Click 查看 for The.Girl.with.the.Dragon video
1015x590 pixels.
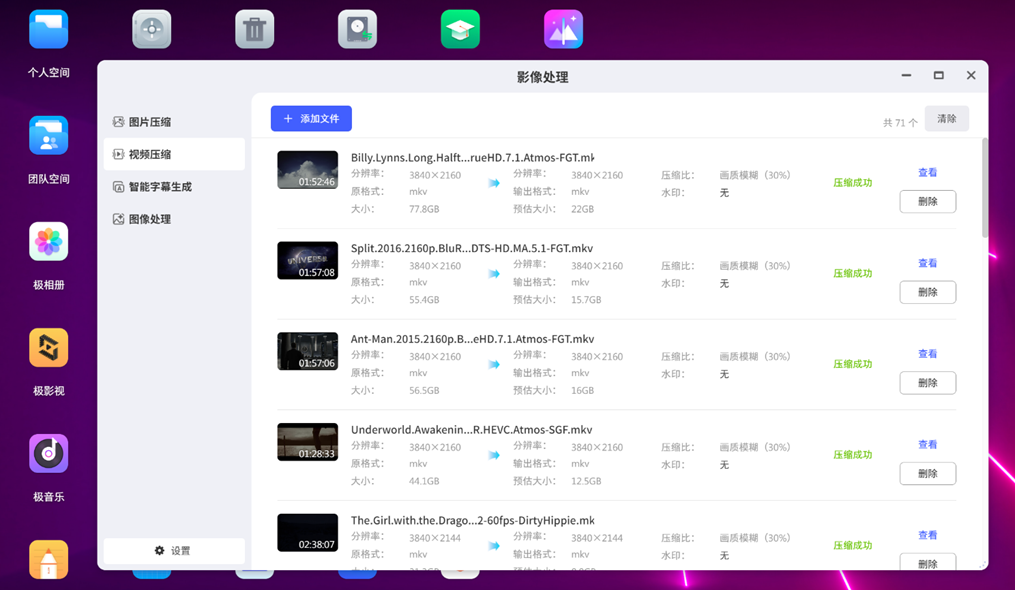[x=928, y=535]
